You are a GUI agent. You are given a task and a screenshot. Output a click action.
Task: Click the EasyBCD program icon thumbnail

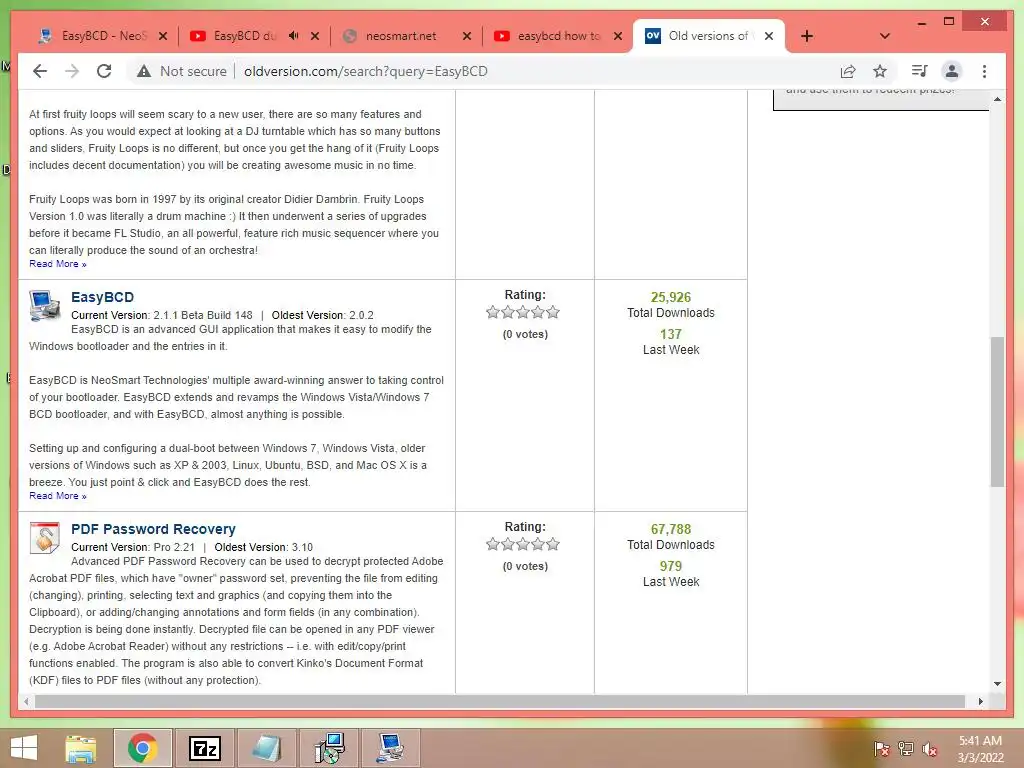[45, 306]
